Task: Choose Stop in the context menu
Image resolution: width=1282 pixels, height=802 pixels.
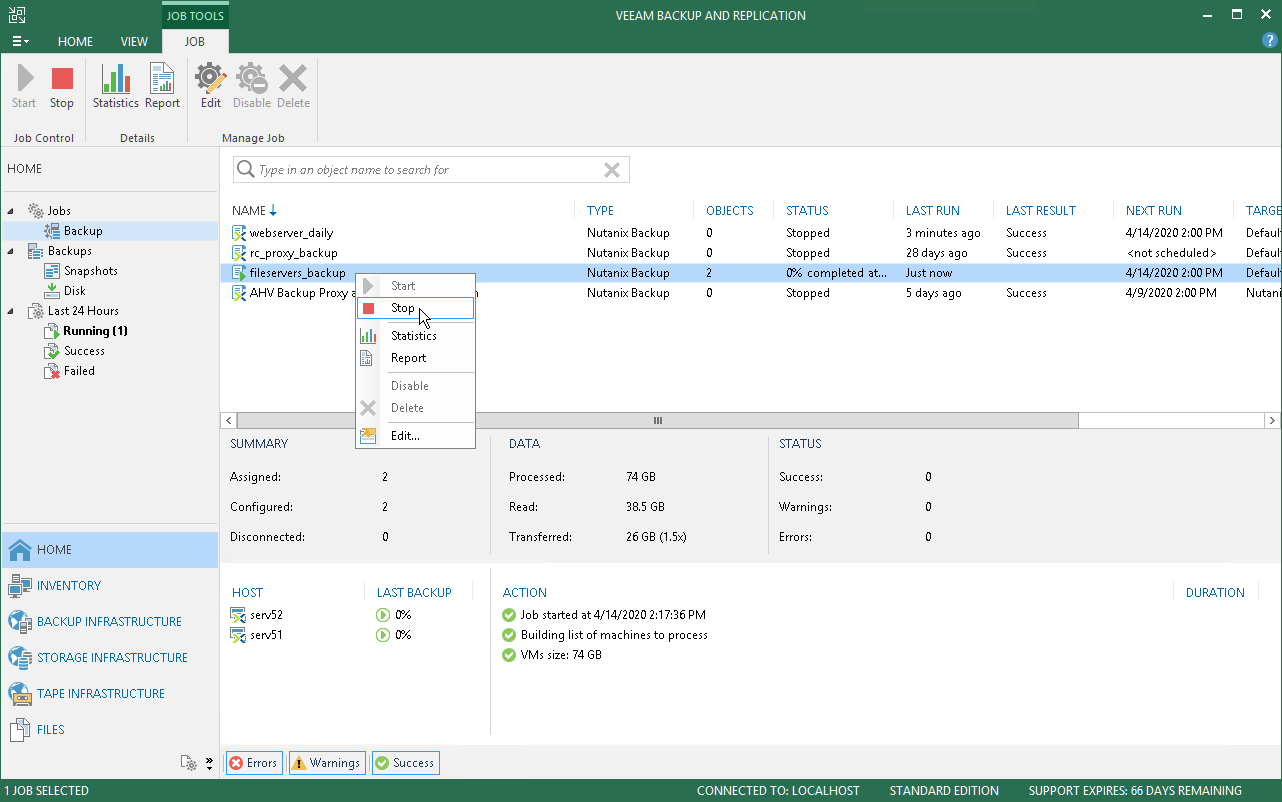Action: [415, 308]
